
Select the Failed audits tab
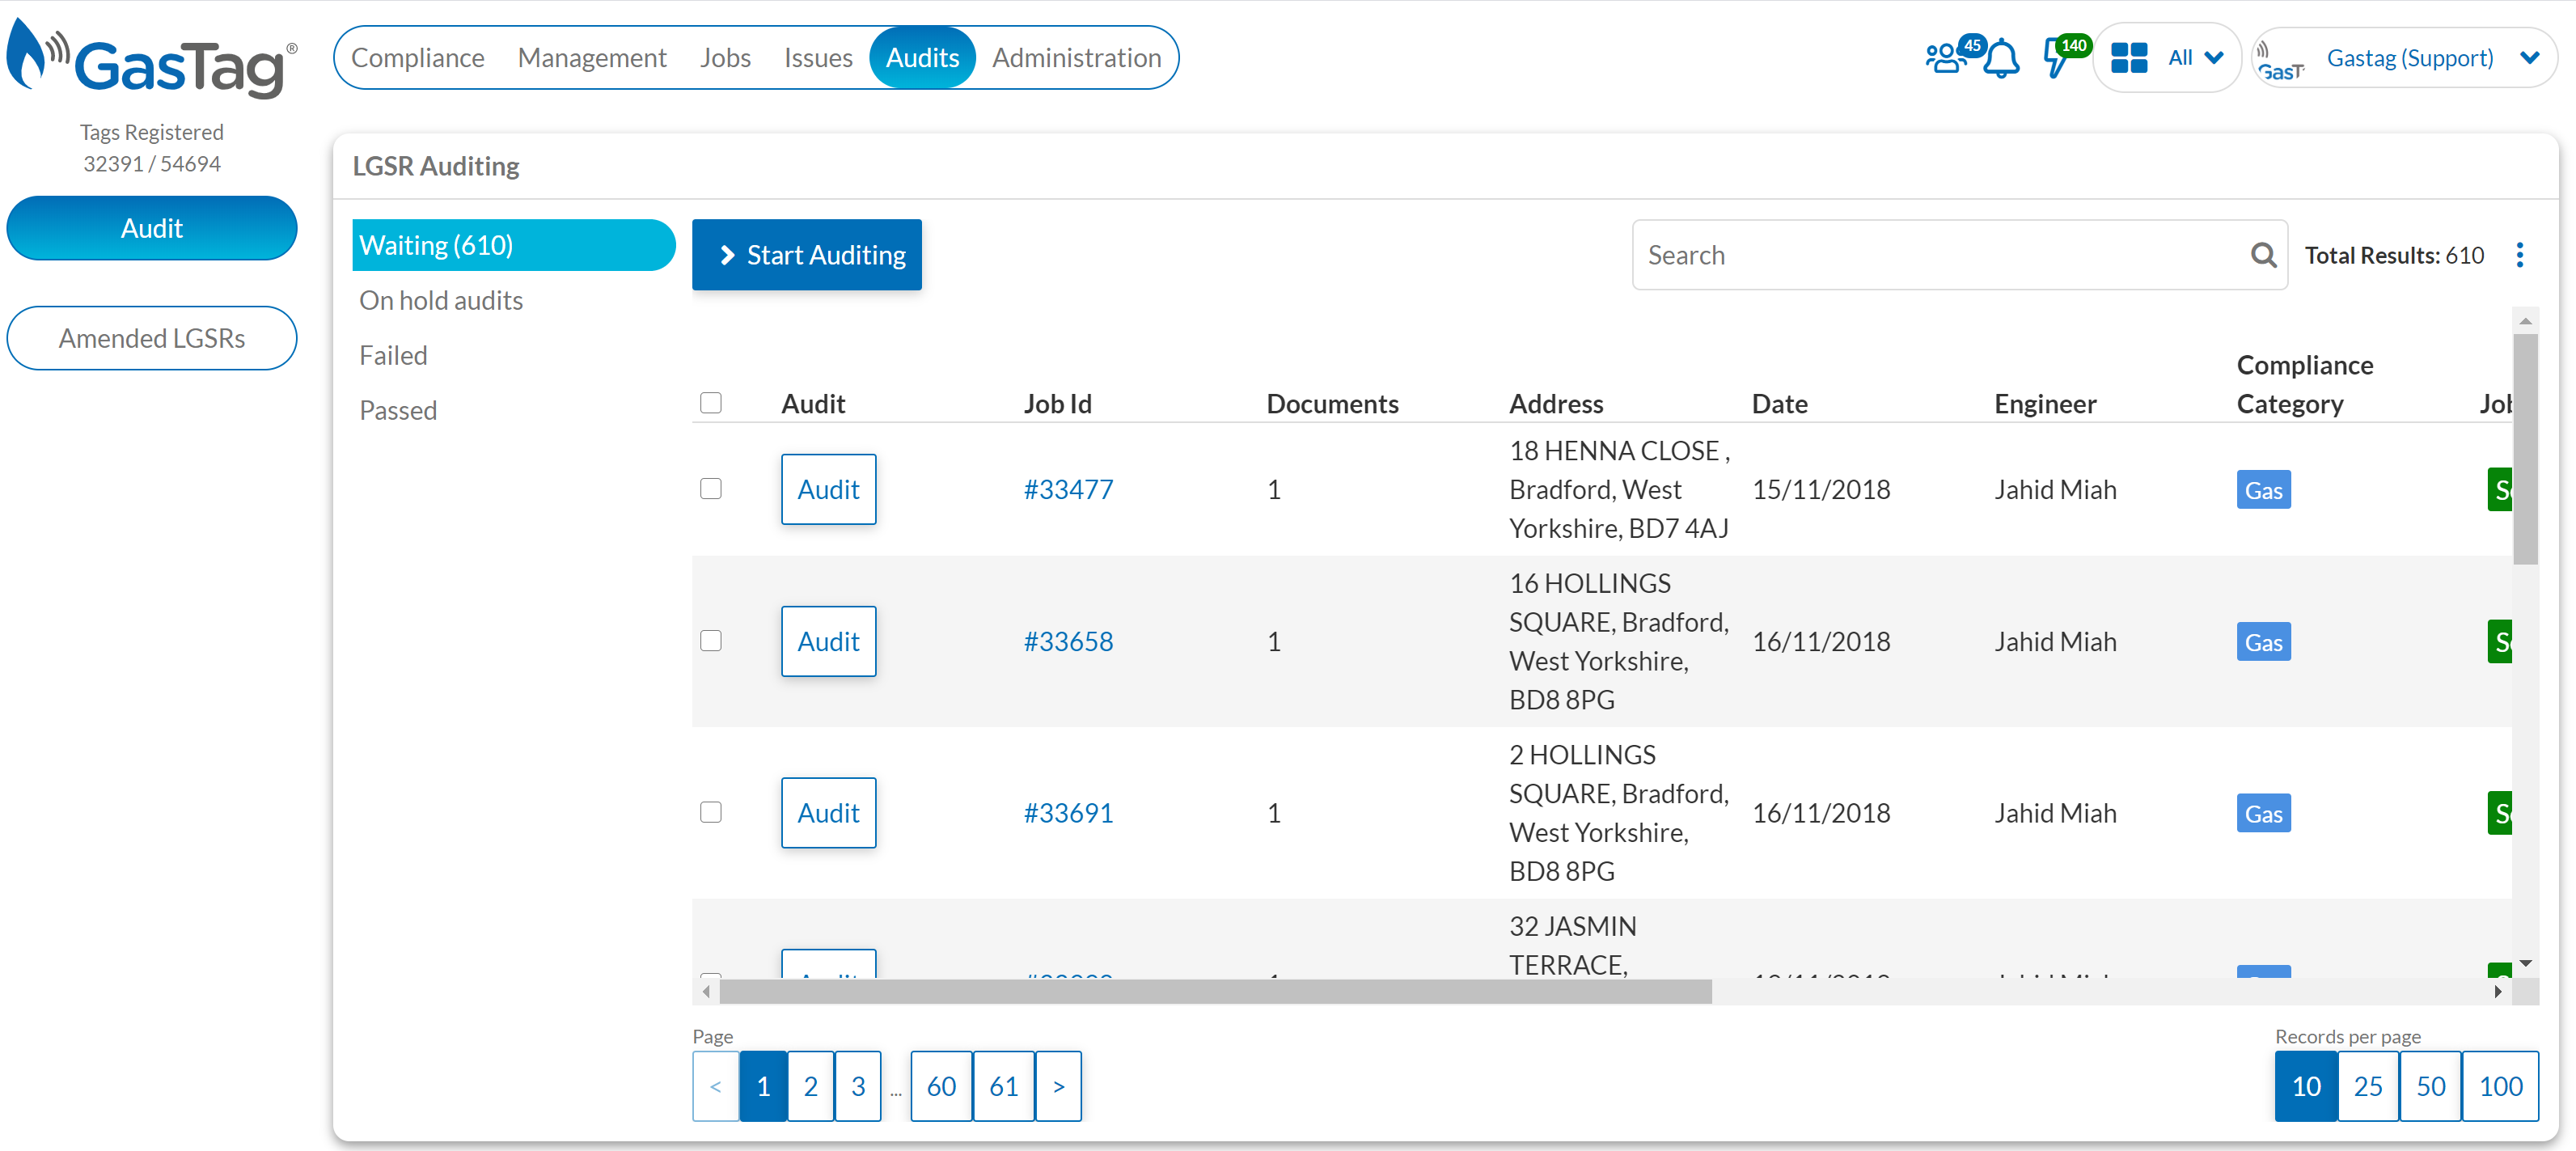393,356
